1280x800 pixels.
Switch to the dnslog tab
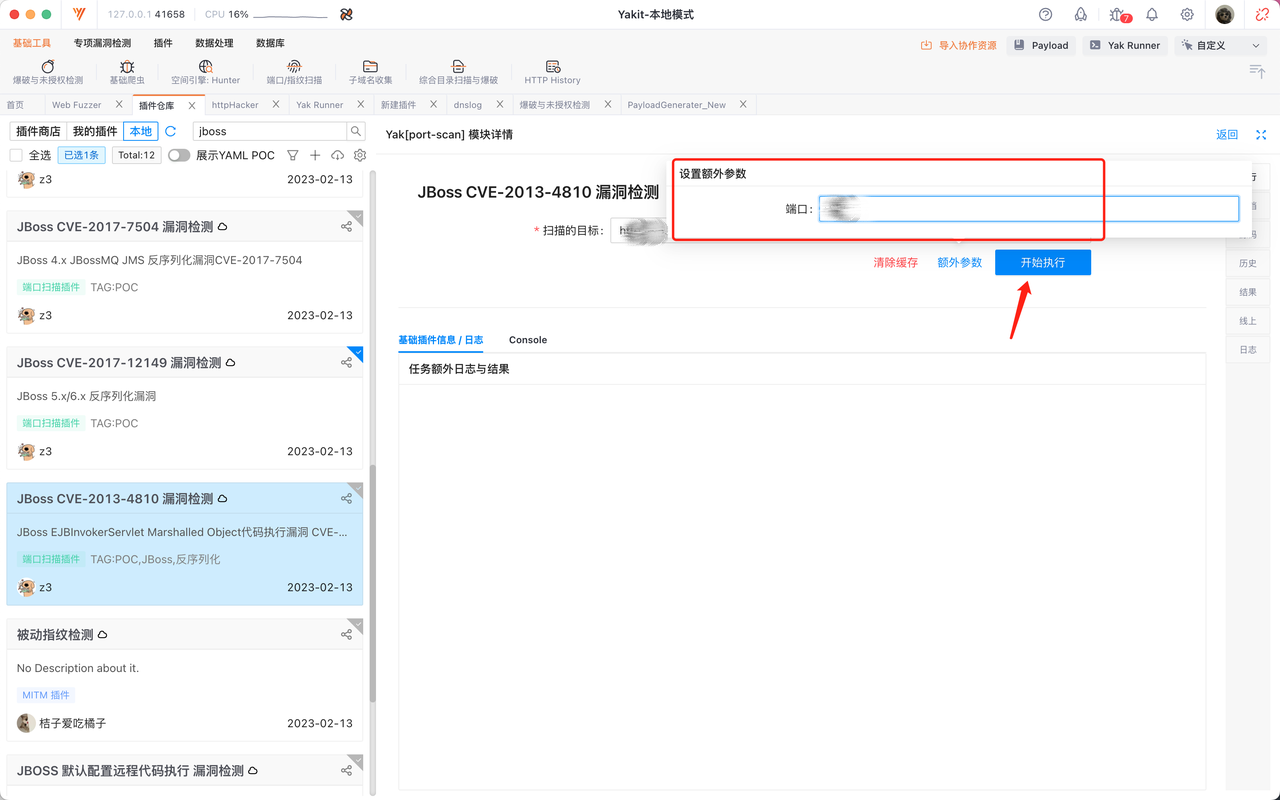tap(467, 105)
